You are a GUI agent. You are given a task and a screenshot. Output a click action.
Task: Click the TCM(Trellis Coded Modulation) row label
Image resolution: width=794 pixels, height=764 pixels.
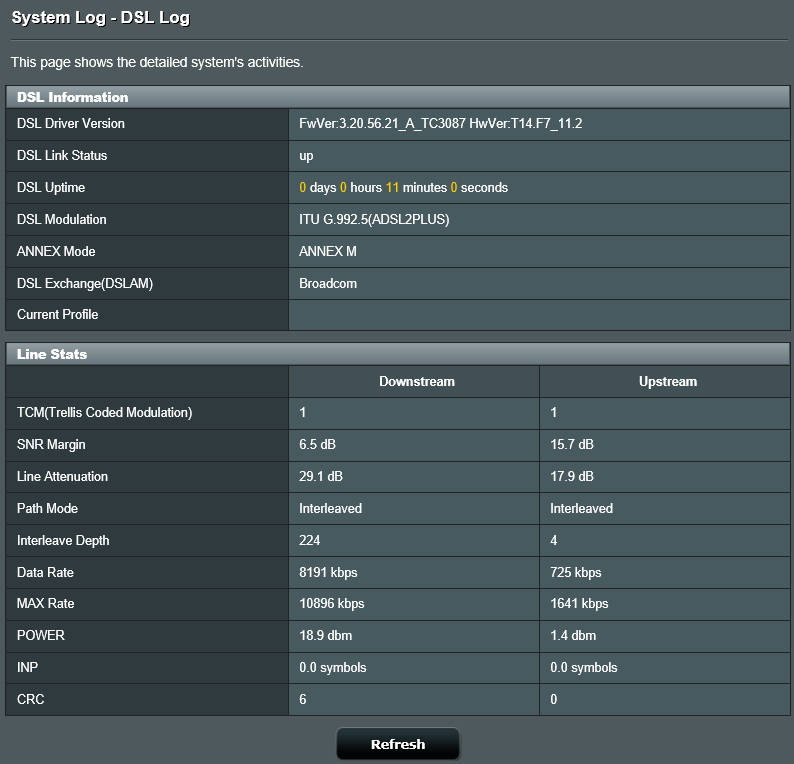click(x=104, y=413)
